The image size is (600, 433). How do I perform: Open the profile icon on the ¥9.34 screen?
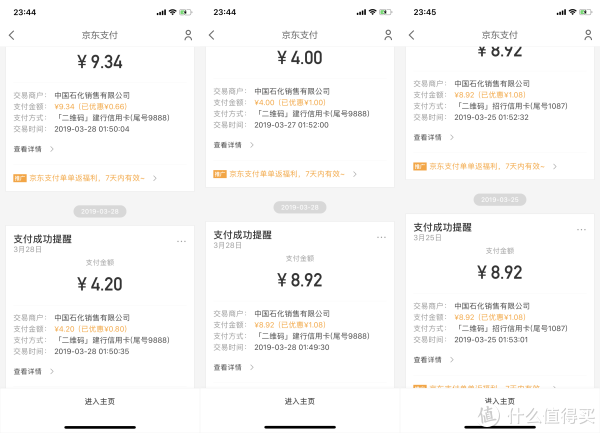[x=188, y=35]
